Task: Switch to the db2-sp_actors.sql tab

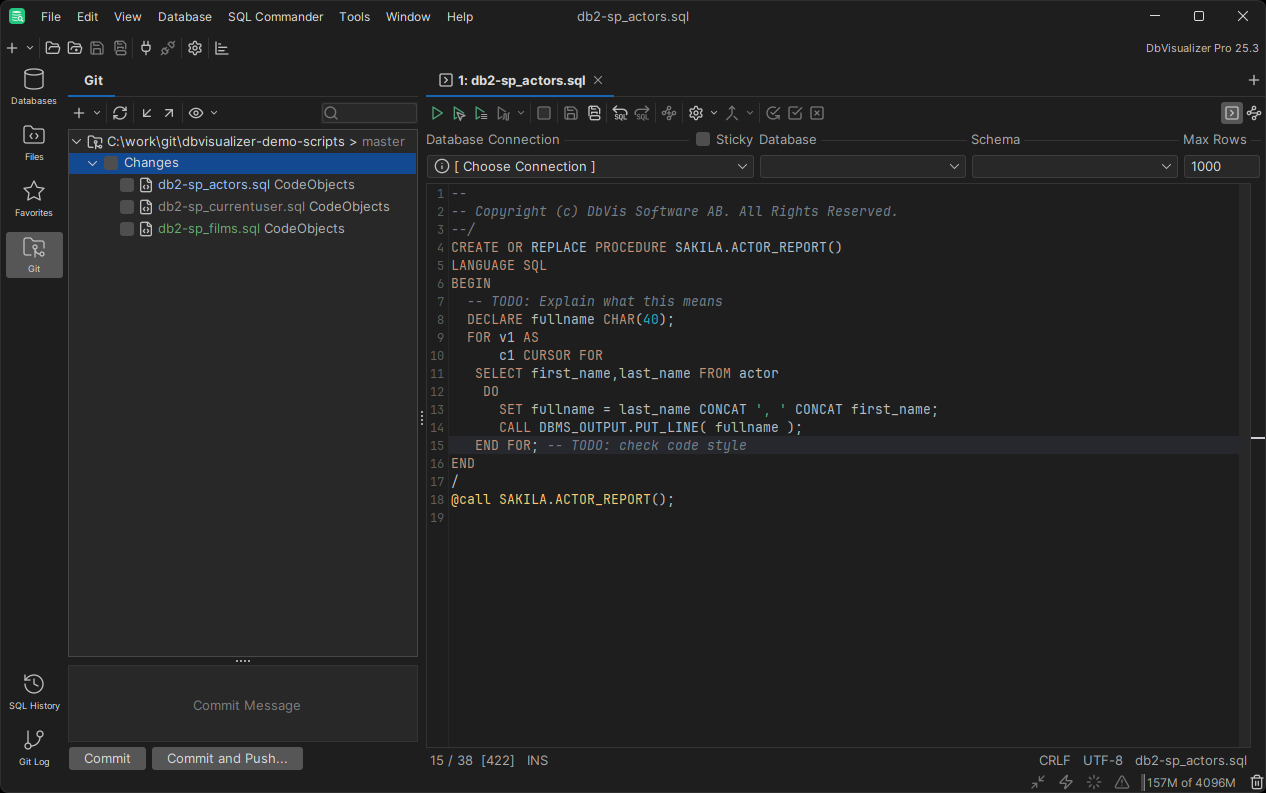Action: point(519,80)
